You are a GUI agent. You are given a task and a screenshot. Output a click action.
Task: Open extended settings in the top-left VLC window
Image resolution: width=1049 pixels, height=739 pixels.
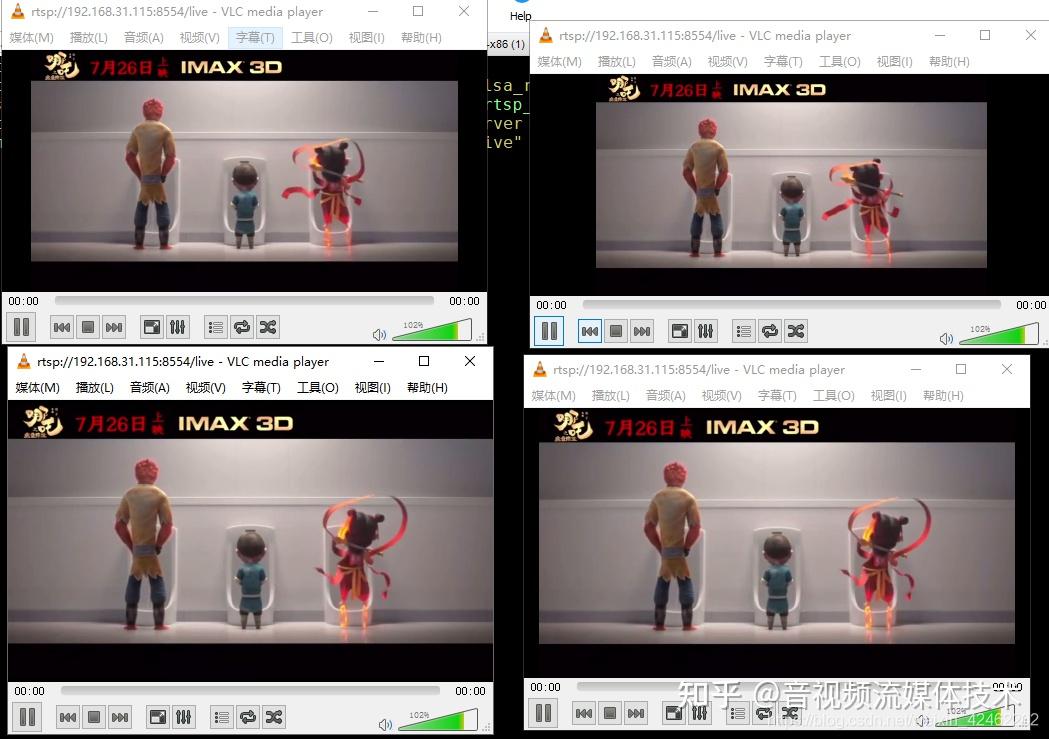point(177,327)
